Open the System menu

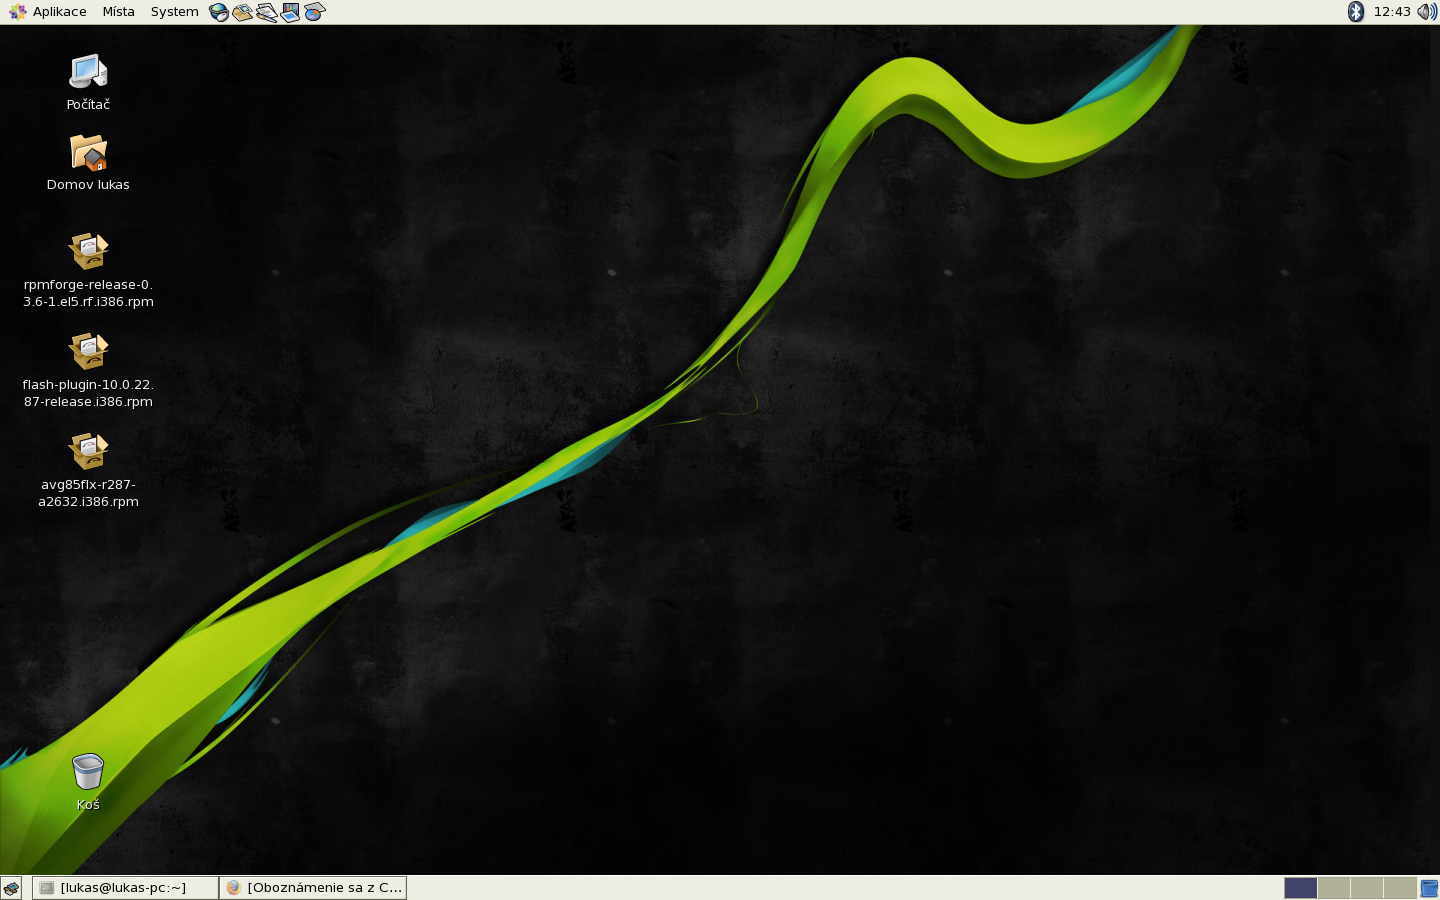[174, 12]
